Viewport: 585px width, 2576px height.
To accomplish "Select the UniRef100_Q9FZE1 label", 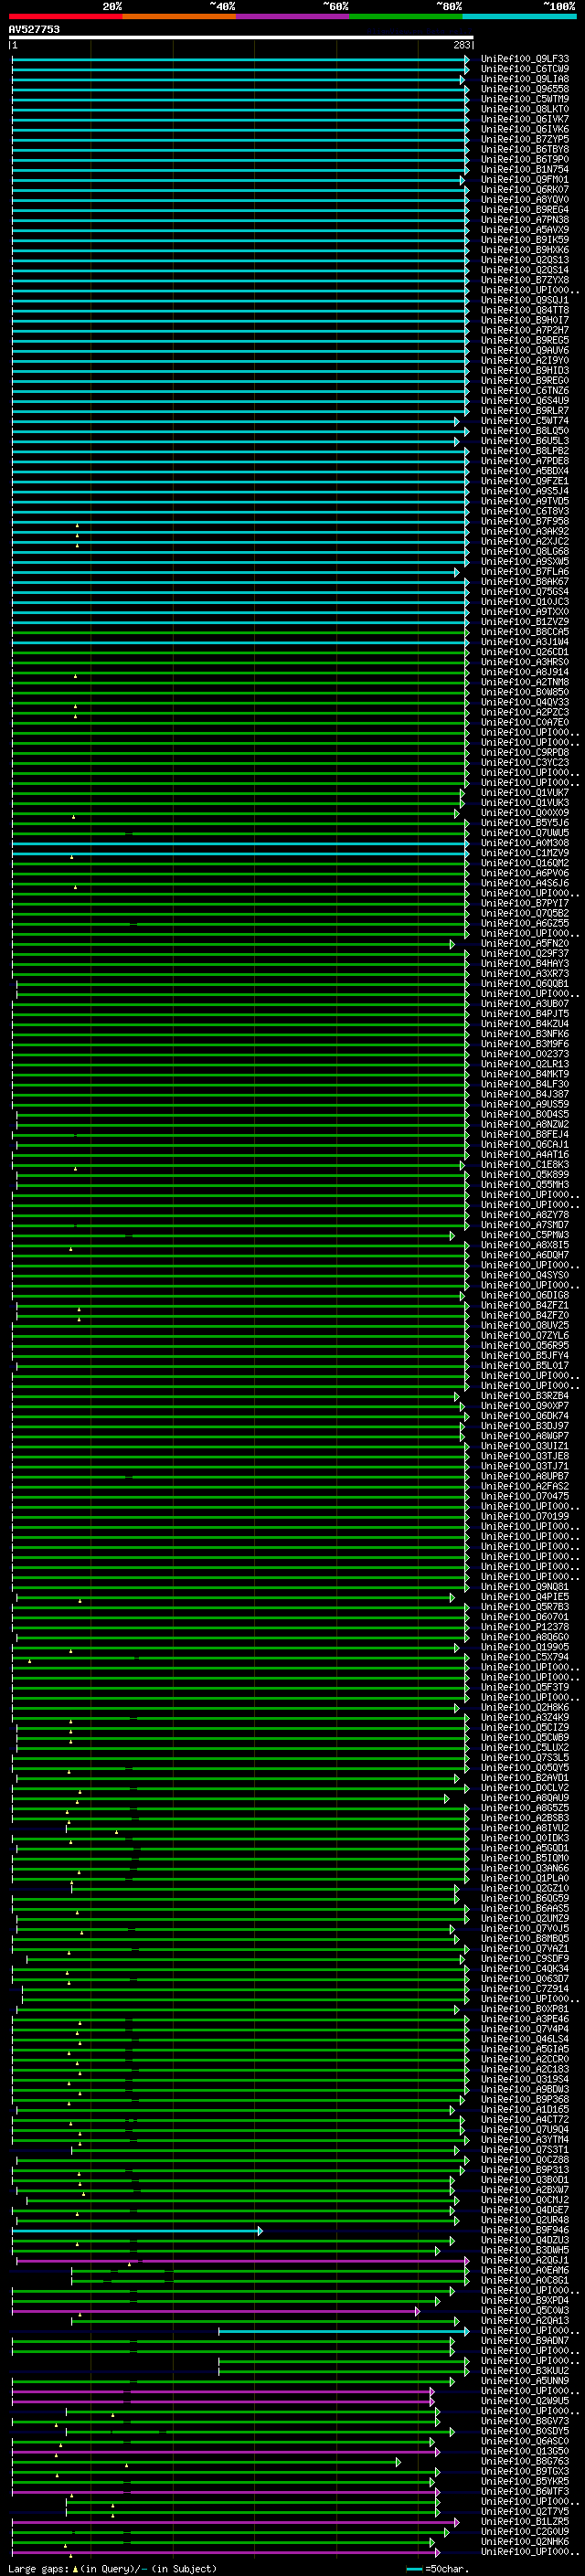I will click(x=525, y=481).
